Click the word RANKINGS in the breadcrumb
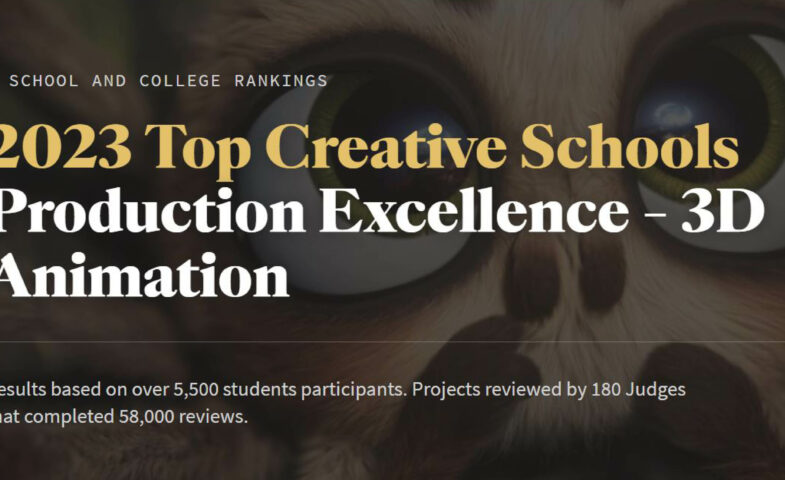Viewport: 785px width, 480px height. click(x=281, y=81)
